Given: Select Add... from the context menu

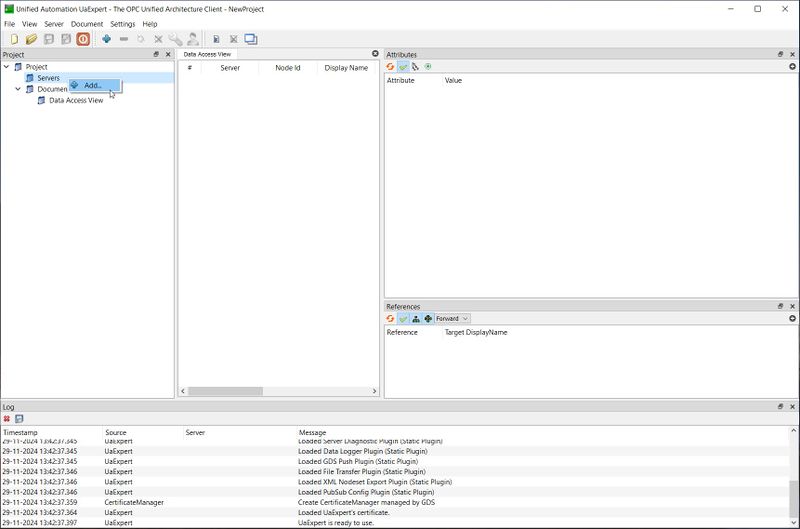Looking at the screenshot, I should (x=92, y=85).
